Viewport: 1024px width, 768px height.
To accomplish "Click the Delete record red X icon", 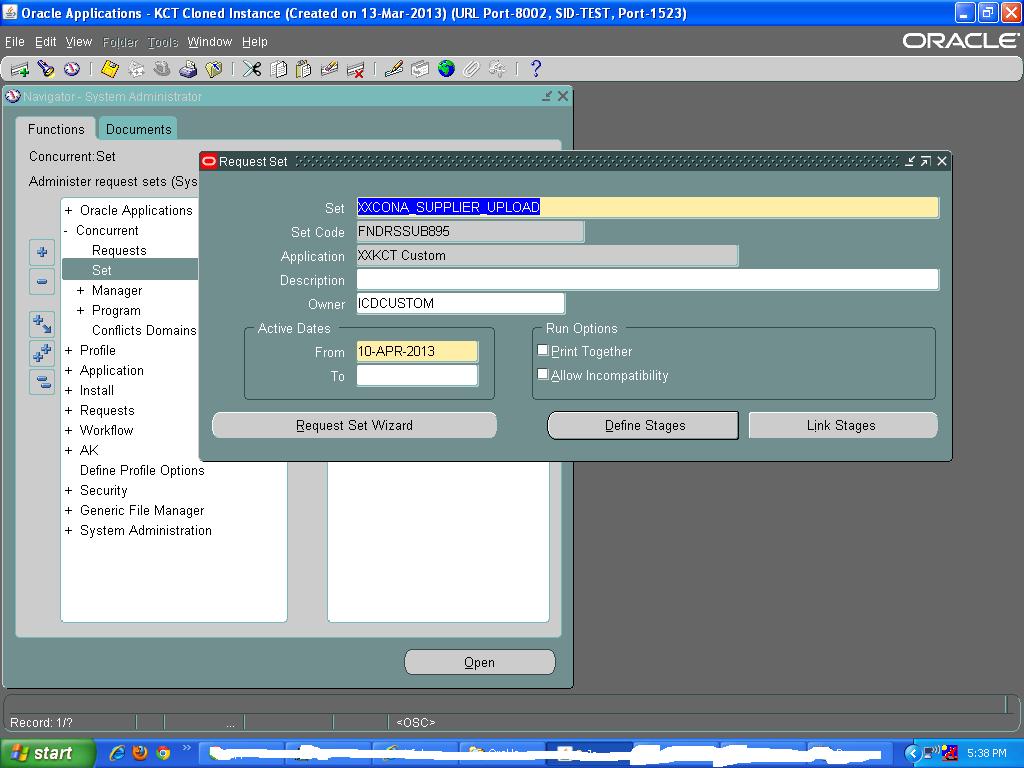I will click(355, 69).
